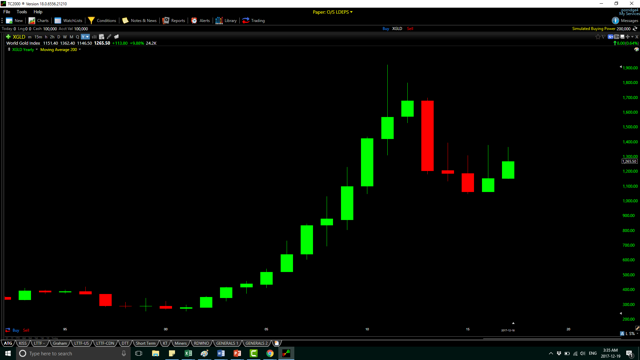Switch chart to Daily time frame
This screenshot has height=360, width=640.
[59, 37]
